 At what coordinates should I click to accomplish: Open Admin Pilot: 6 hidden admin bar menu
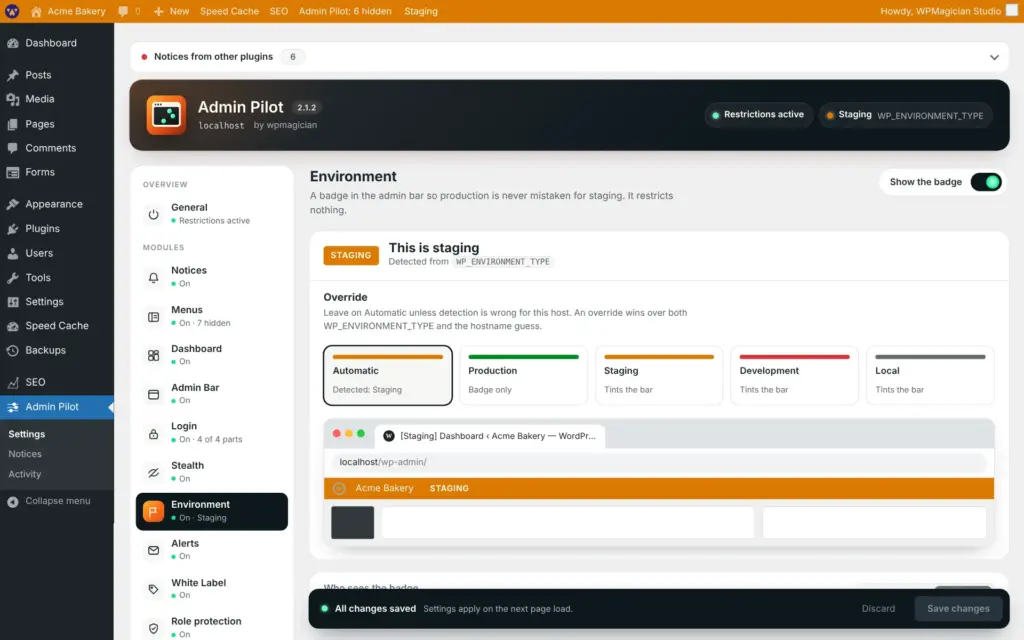345,11
